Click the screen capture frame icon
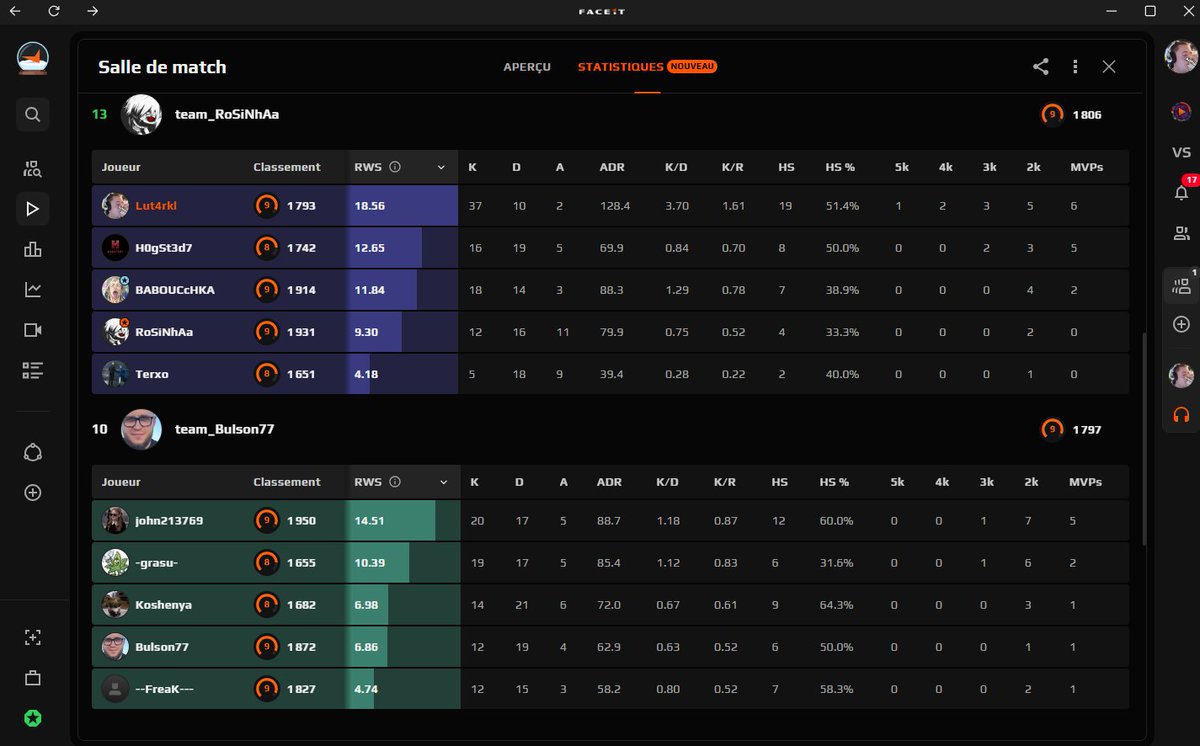Viewport: 1200px width, 746px height. coord(32,637)
